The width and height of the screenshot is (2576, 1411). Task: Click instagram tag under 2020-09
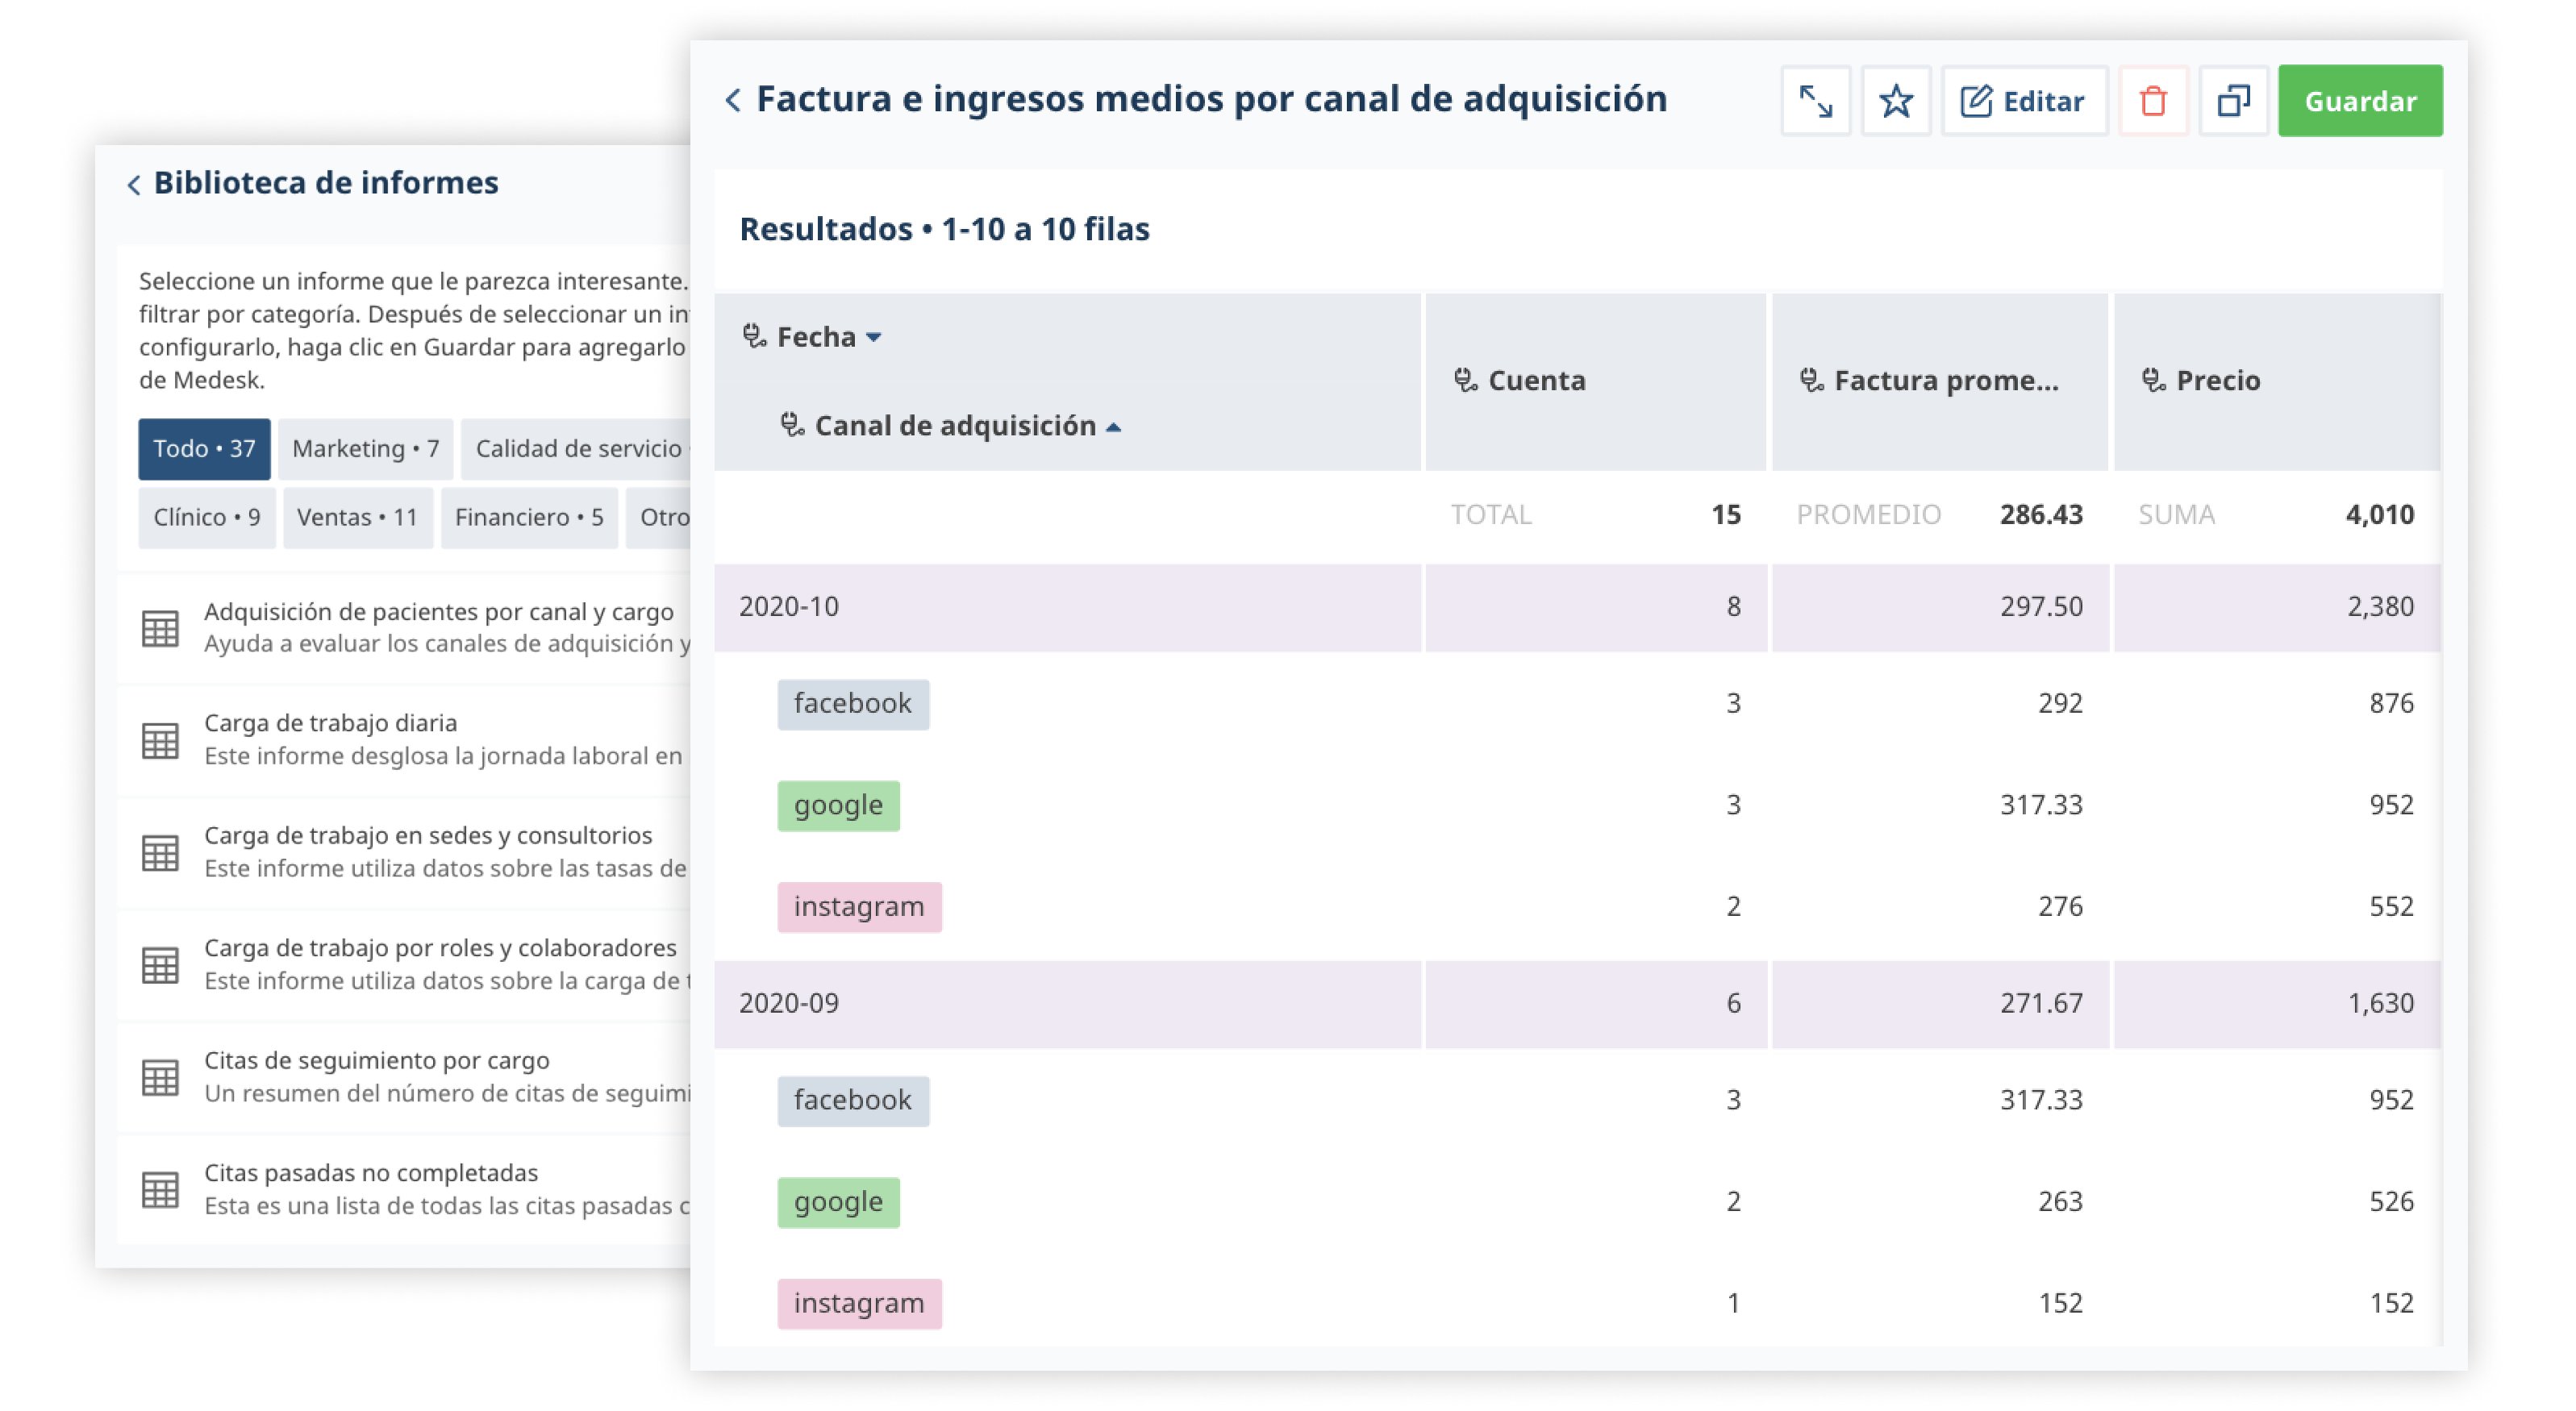859,1304
